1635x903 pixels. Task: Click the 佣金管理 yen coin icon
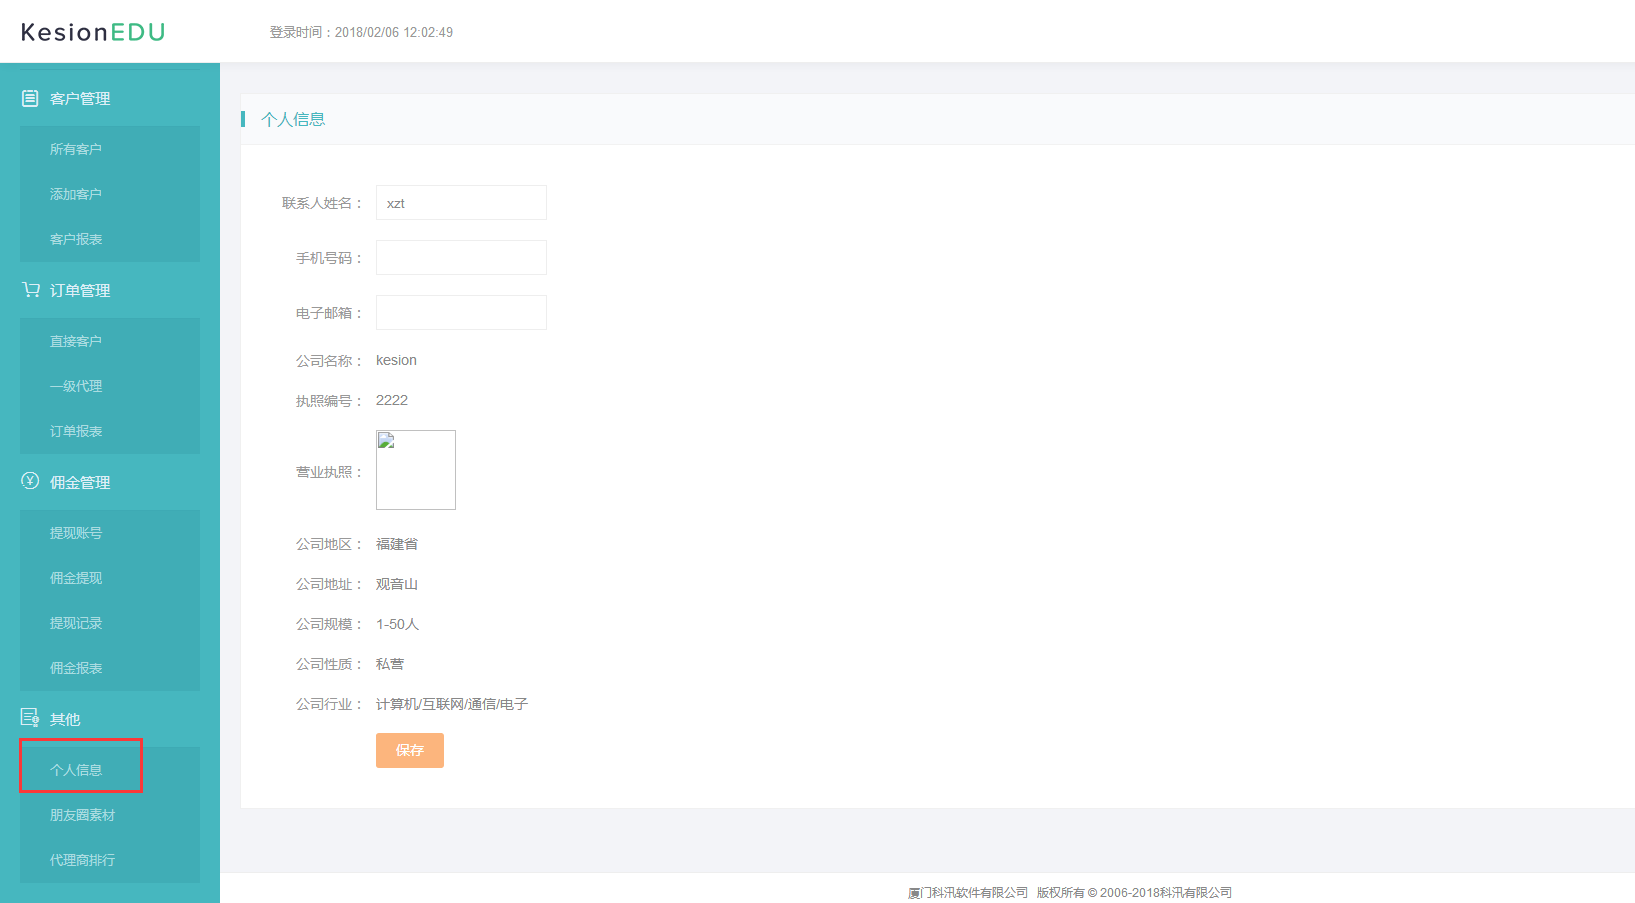point(30,481)
